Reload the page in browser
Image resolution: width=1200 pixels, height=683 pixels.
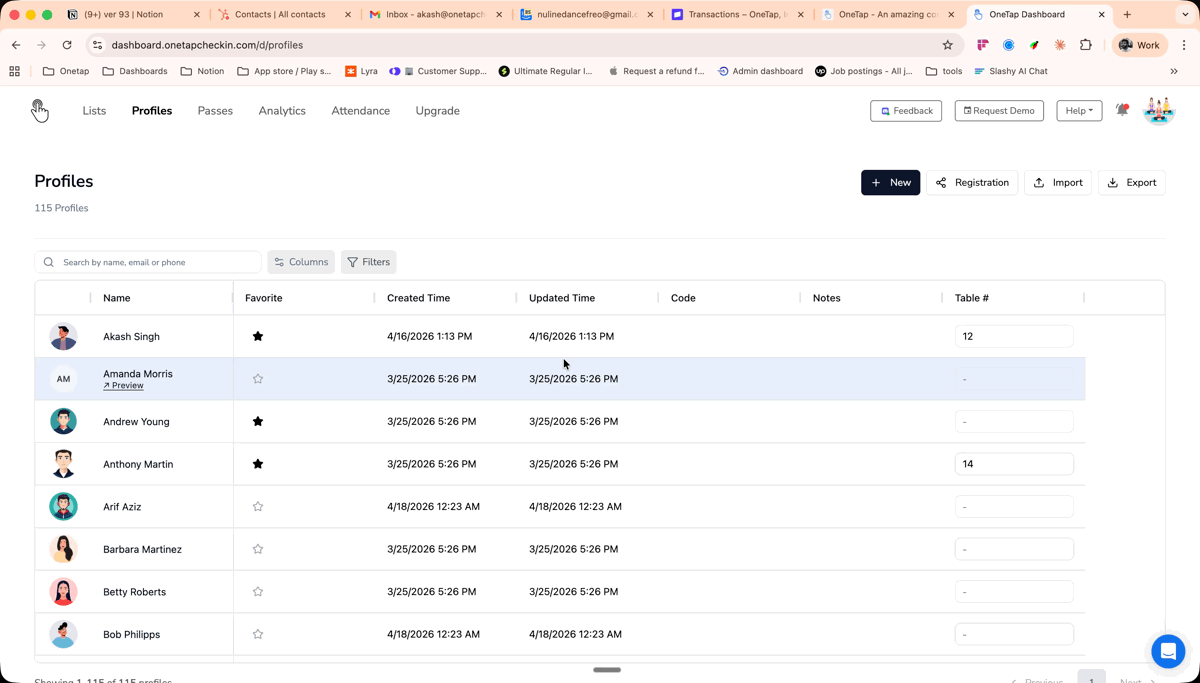pyautogui.click(x=67, y=45)
